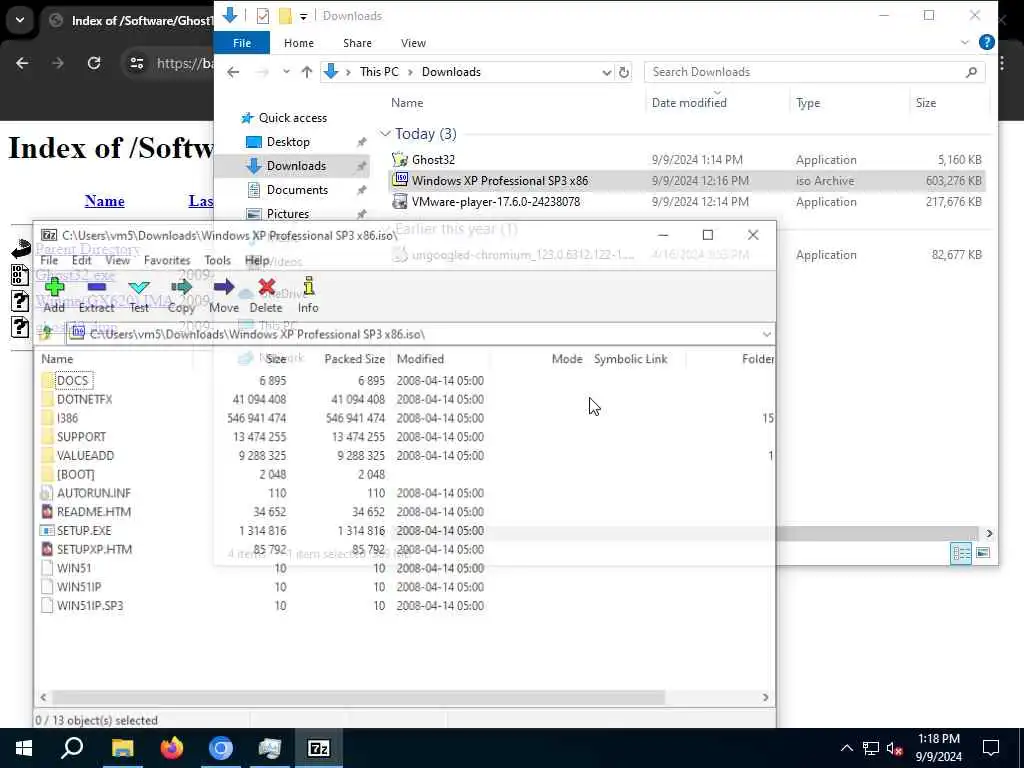Click the Explorer up-one-level arrow

click(x=306, y=72)
